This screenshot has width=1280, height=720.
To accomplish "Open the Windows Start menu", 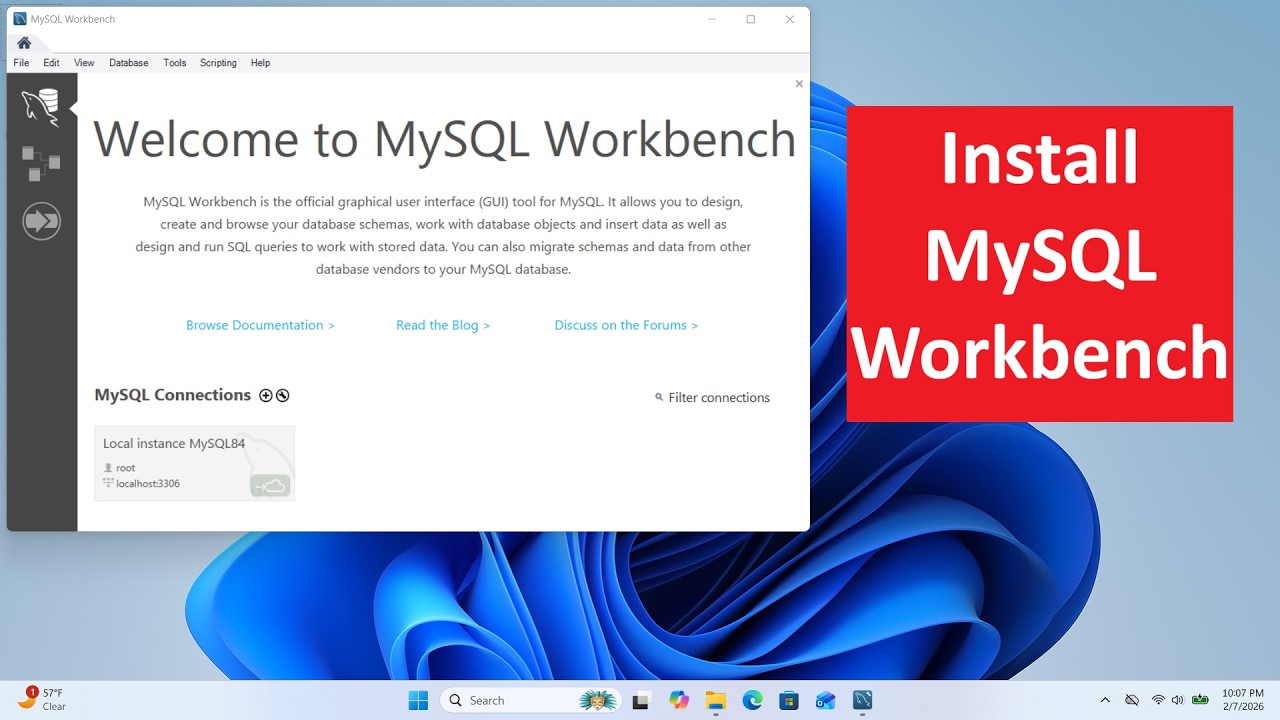I will pos(418,700).
